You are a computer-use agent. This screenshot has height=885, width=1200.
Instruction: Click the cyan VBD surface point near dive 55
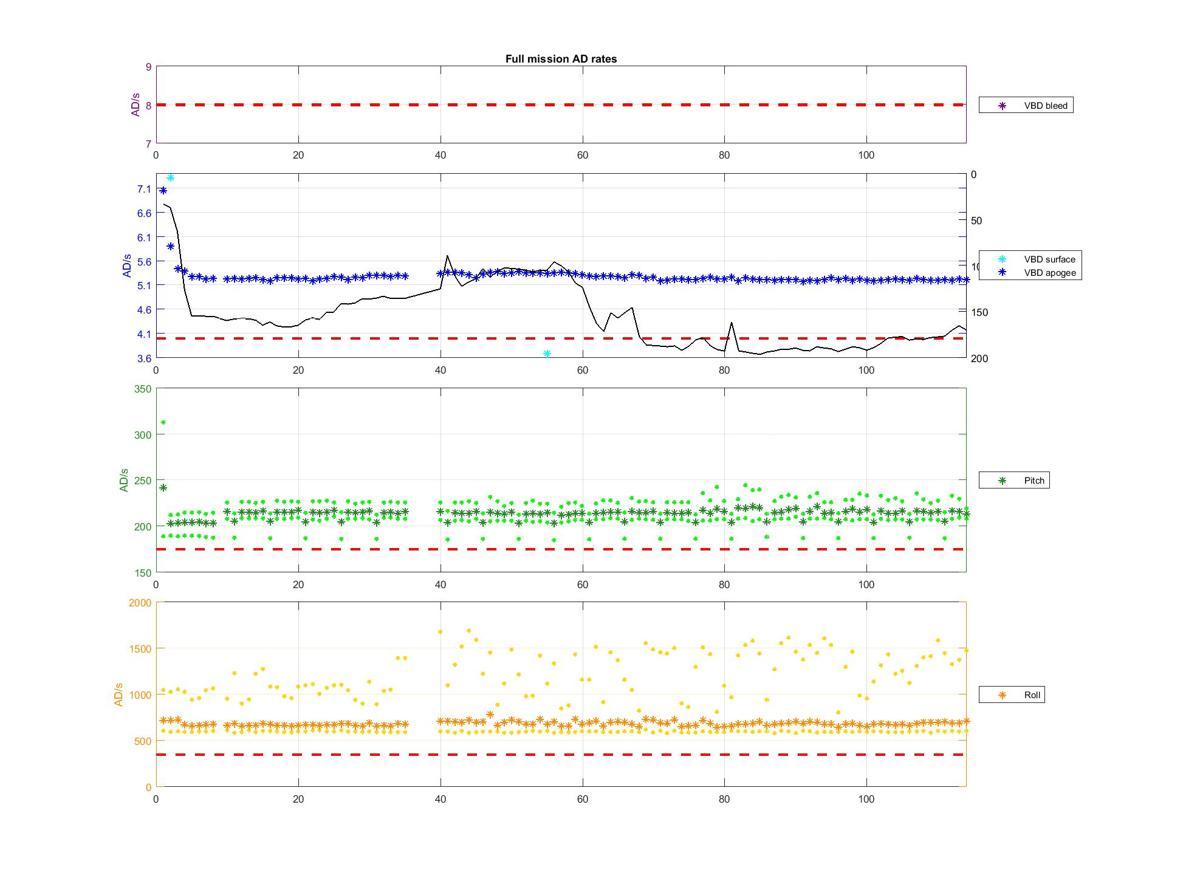547,354
